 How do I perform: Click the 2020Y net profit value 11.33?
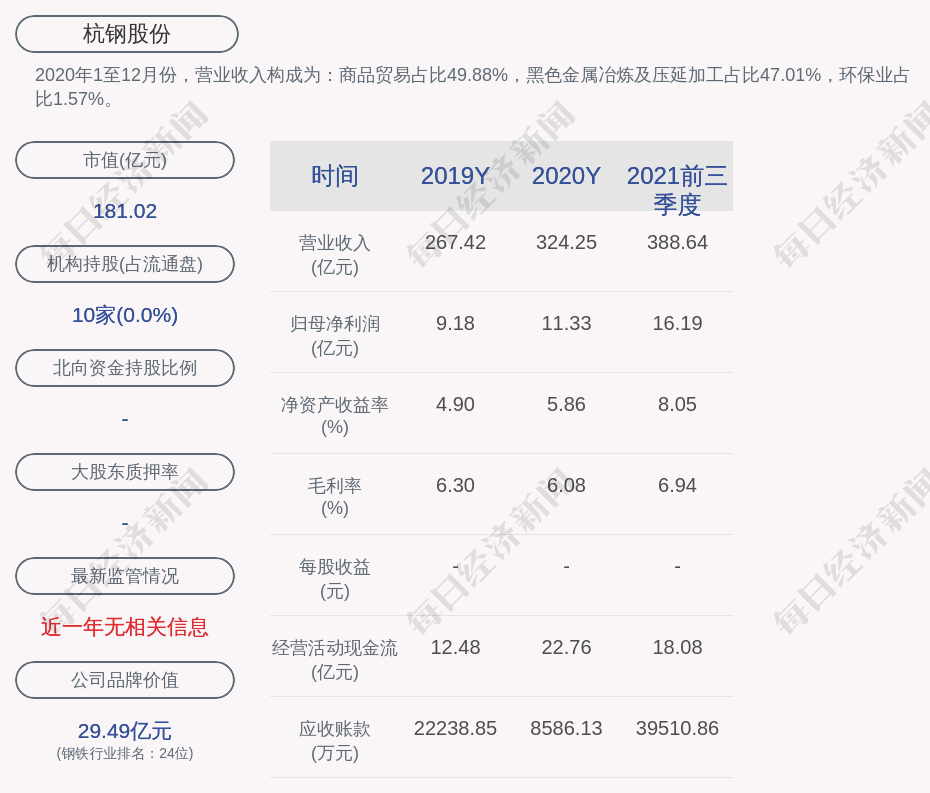point(566,323)
